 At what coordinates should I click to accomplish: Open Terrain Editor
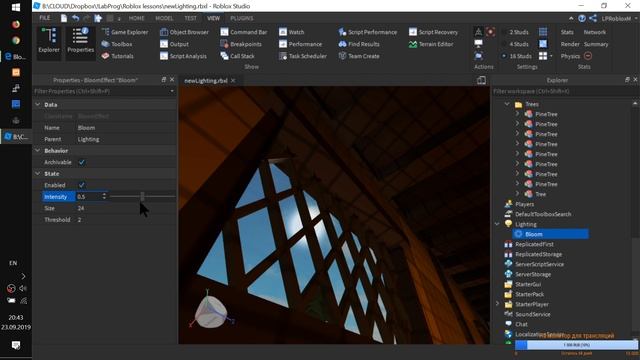click(431, 44)
